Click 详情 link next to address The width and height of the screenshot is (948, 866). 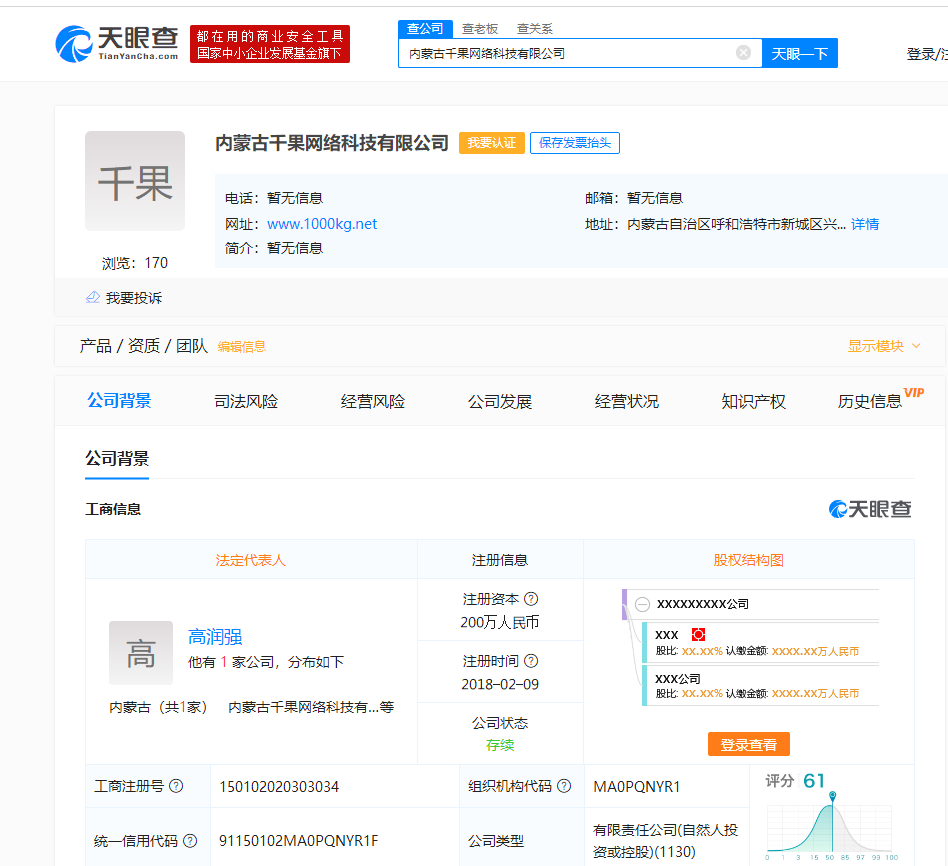click(x=865, y=224)
